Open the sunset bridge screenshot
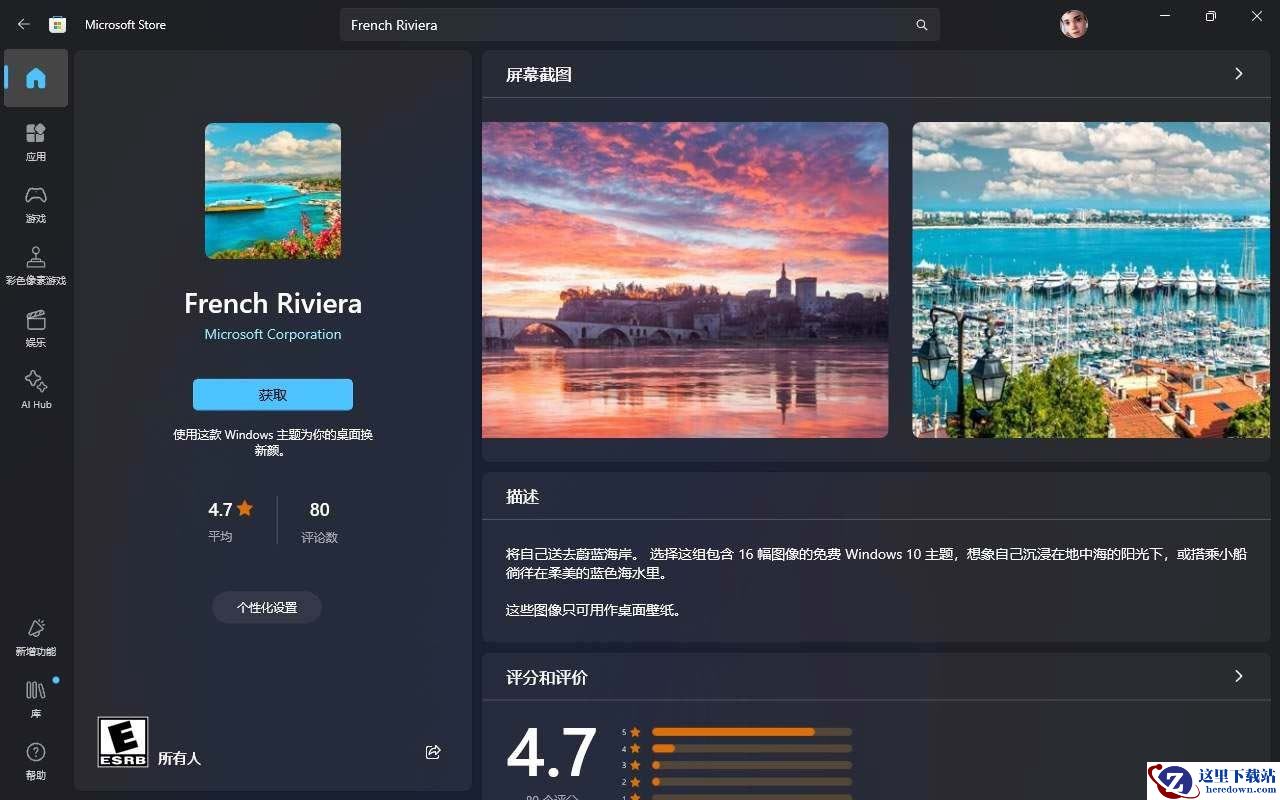Viewport: 1280px width, 800px height. click(685, 280)
